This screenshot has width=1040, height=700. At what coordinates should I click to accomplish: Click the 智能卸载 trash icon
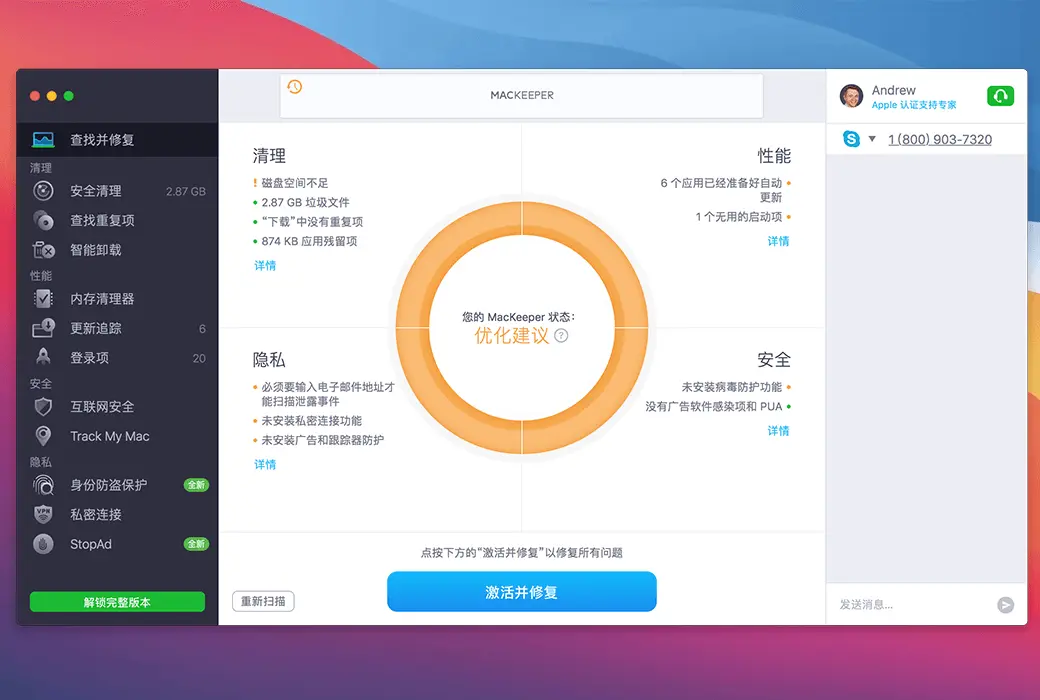coord(43,250)
